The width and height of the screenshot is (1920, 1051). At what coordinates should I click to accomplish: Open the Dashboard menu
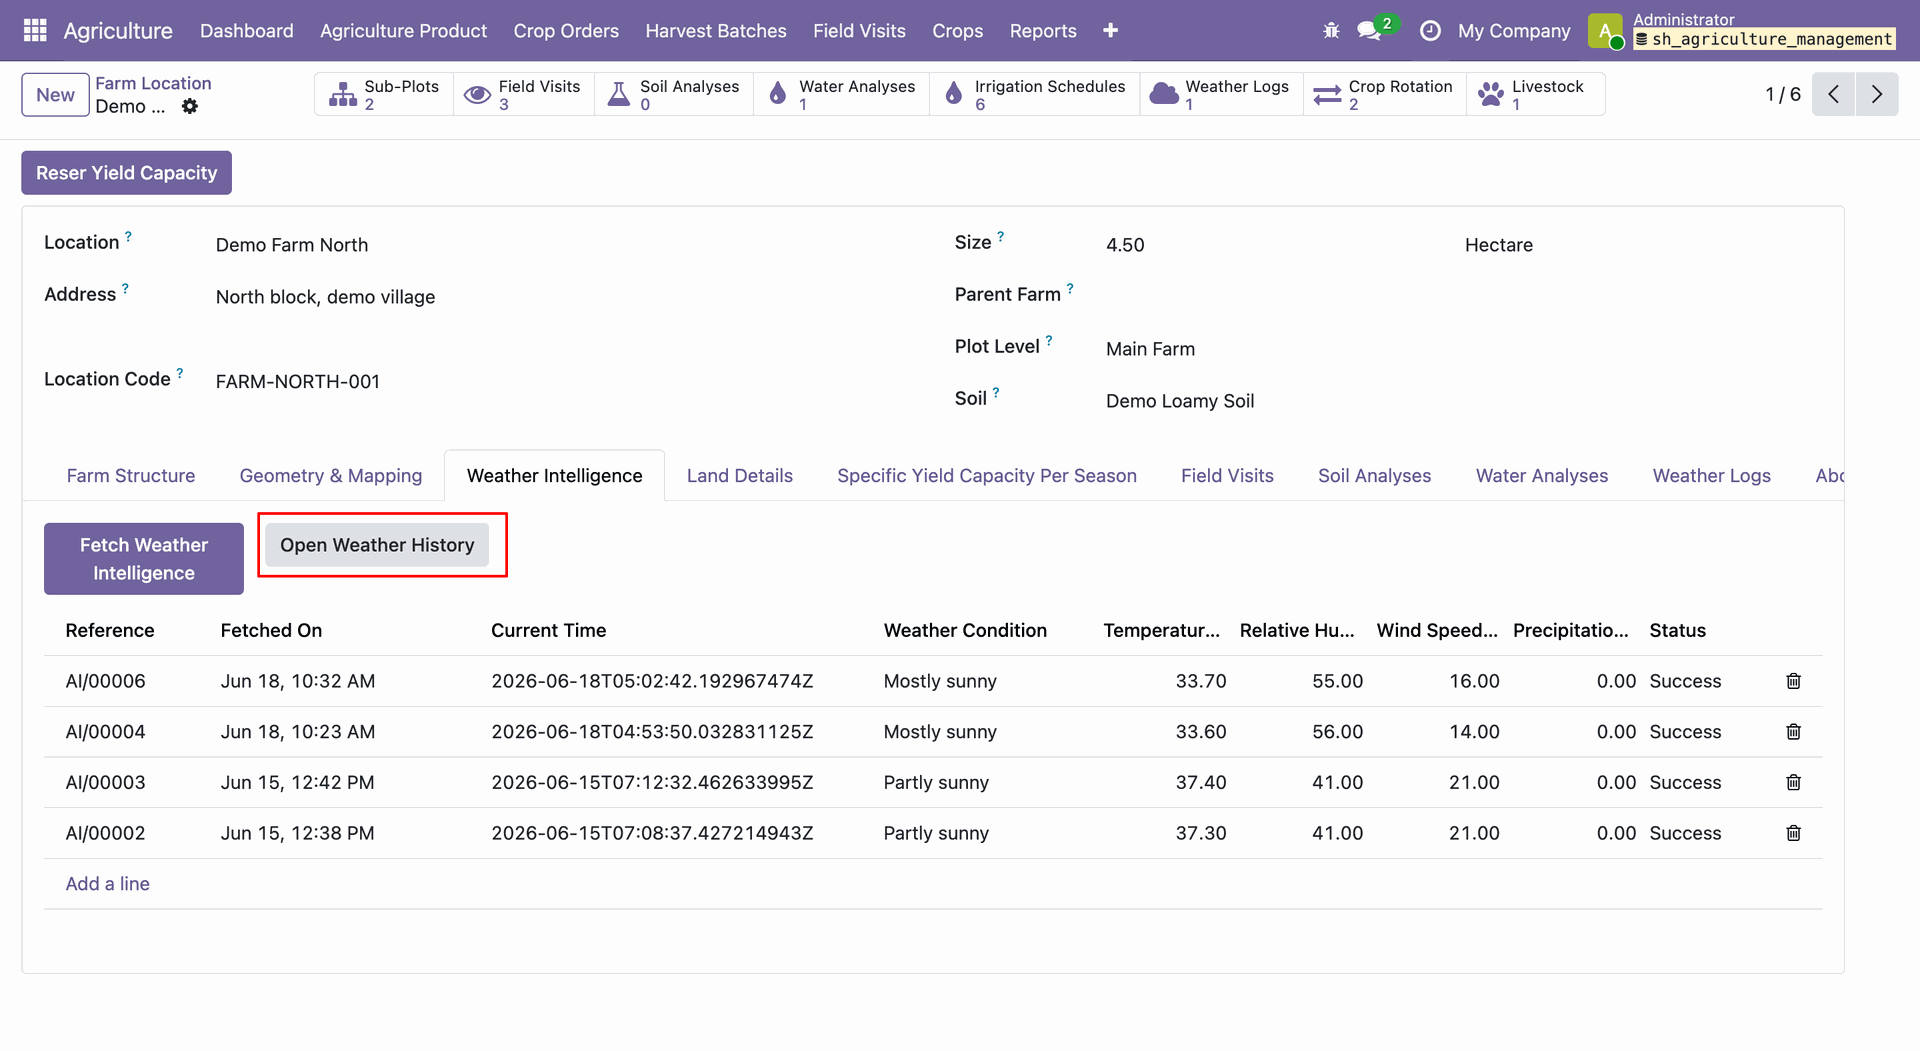pyautogui.click(x=247, y=31)
